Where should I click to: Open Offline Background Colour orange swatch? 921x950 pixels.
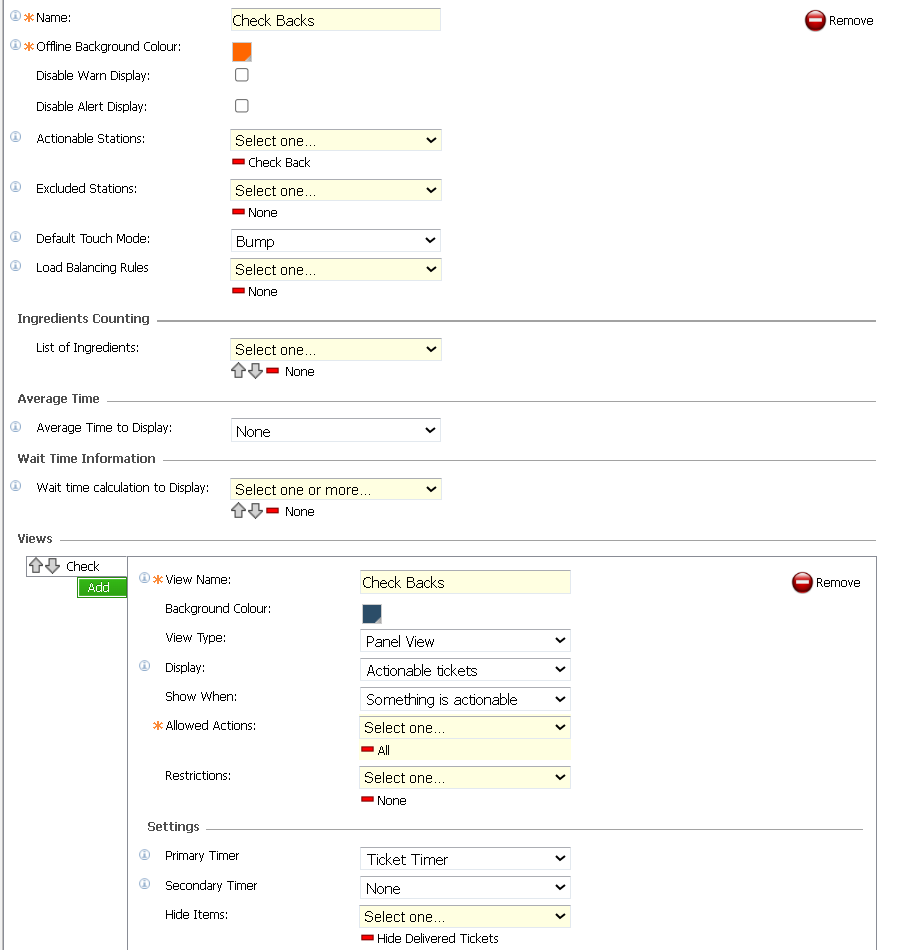coord(242,52)
